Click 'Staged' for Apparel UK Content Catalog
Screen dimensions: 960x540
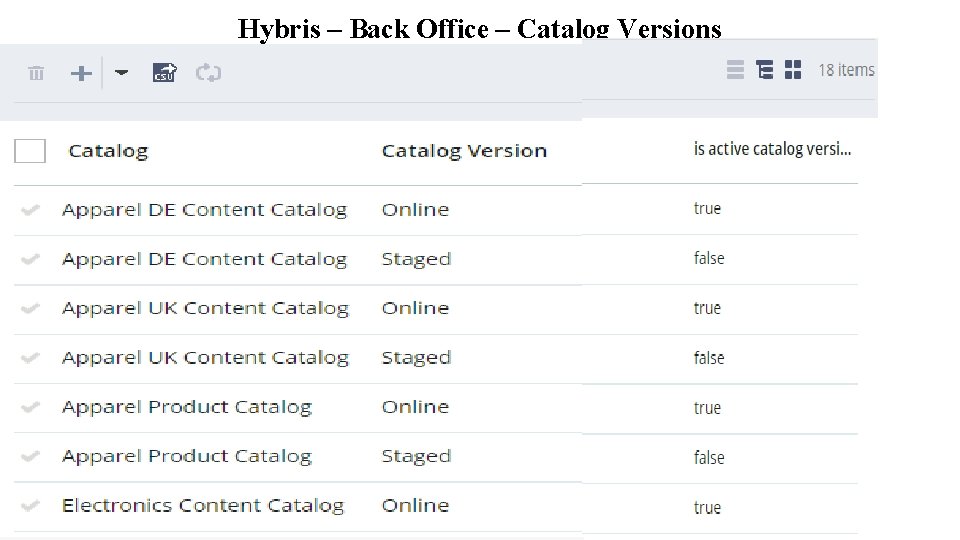coord(416,358)
